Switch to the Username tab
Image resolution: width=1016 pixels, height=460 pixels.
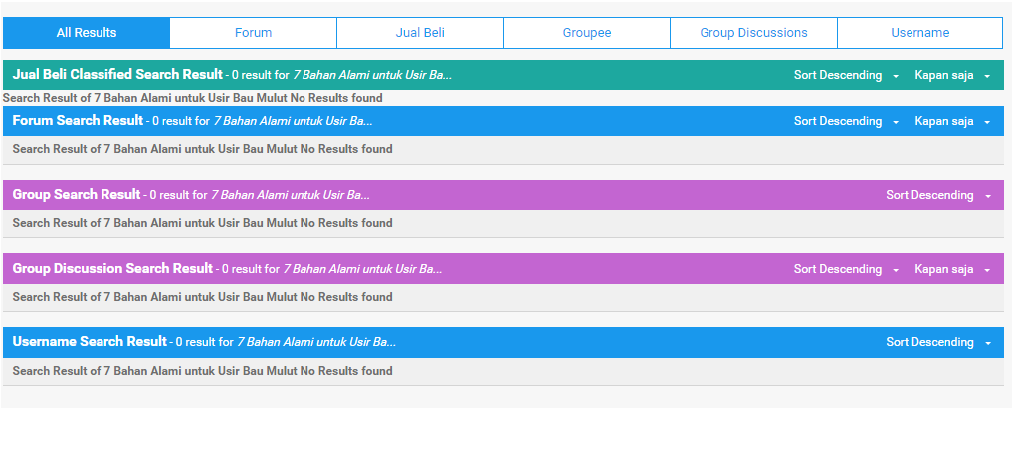(920, 33)
